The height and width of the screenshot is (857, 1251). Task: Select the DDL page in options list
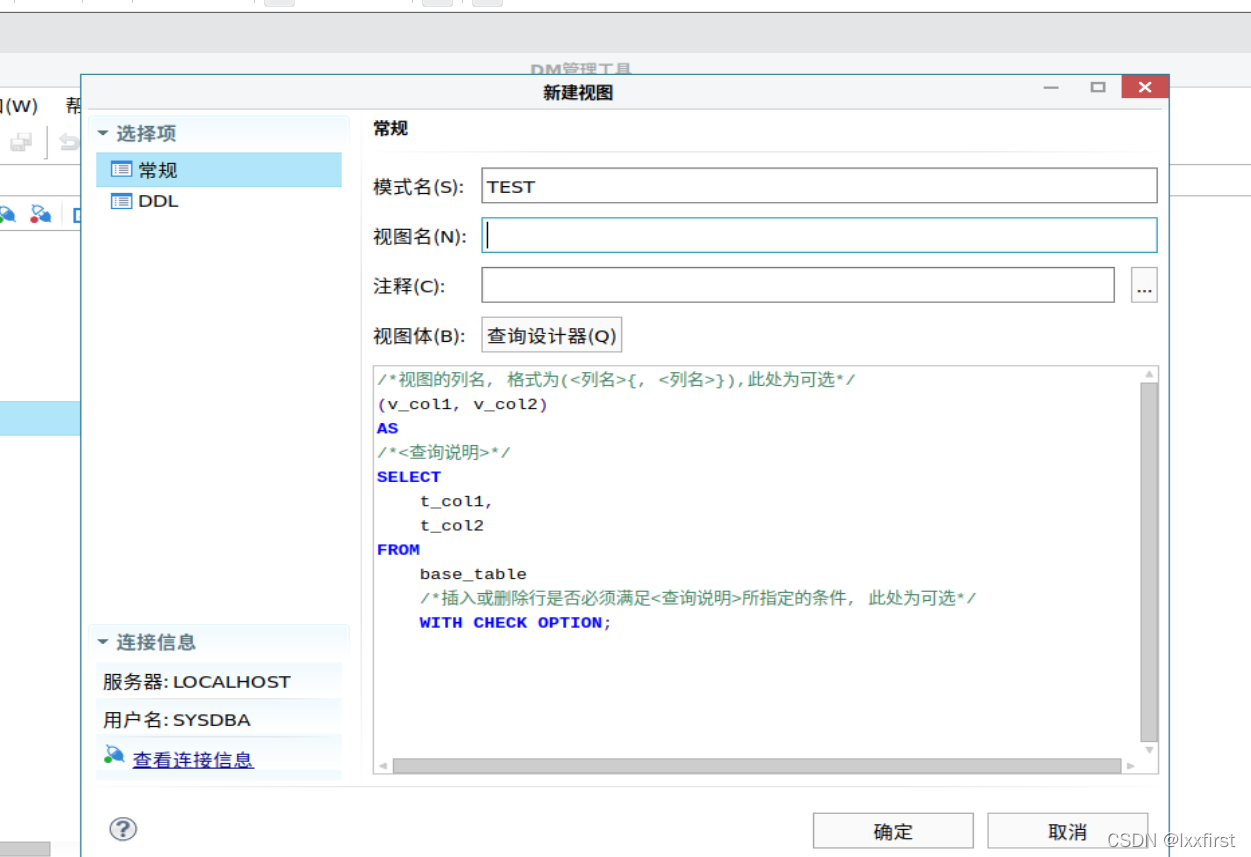(x=219, y=201)
